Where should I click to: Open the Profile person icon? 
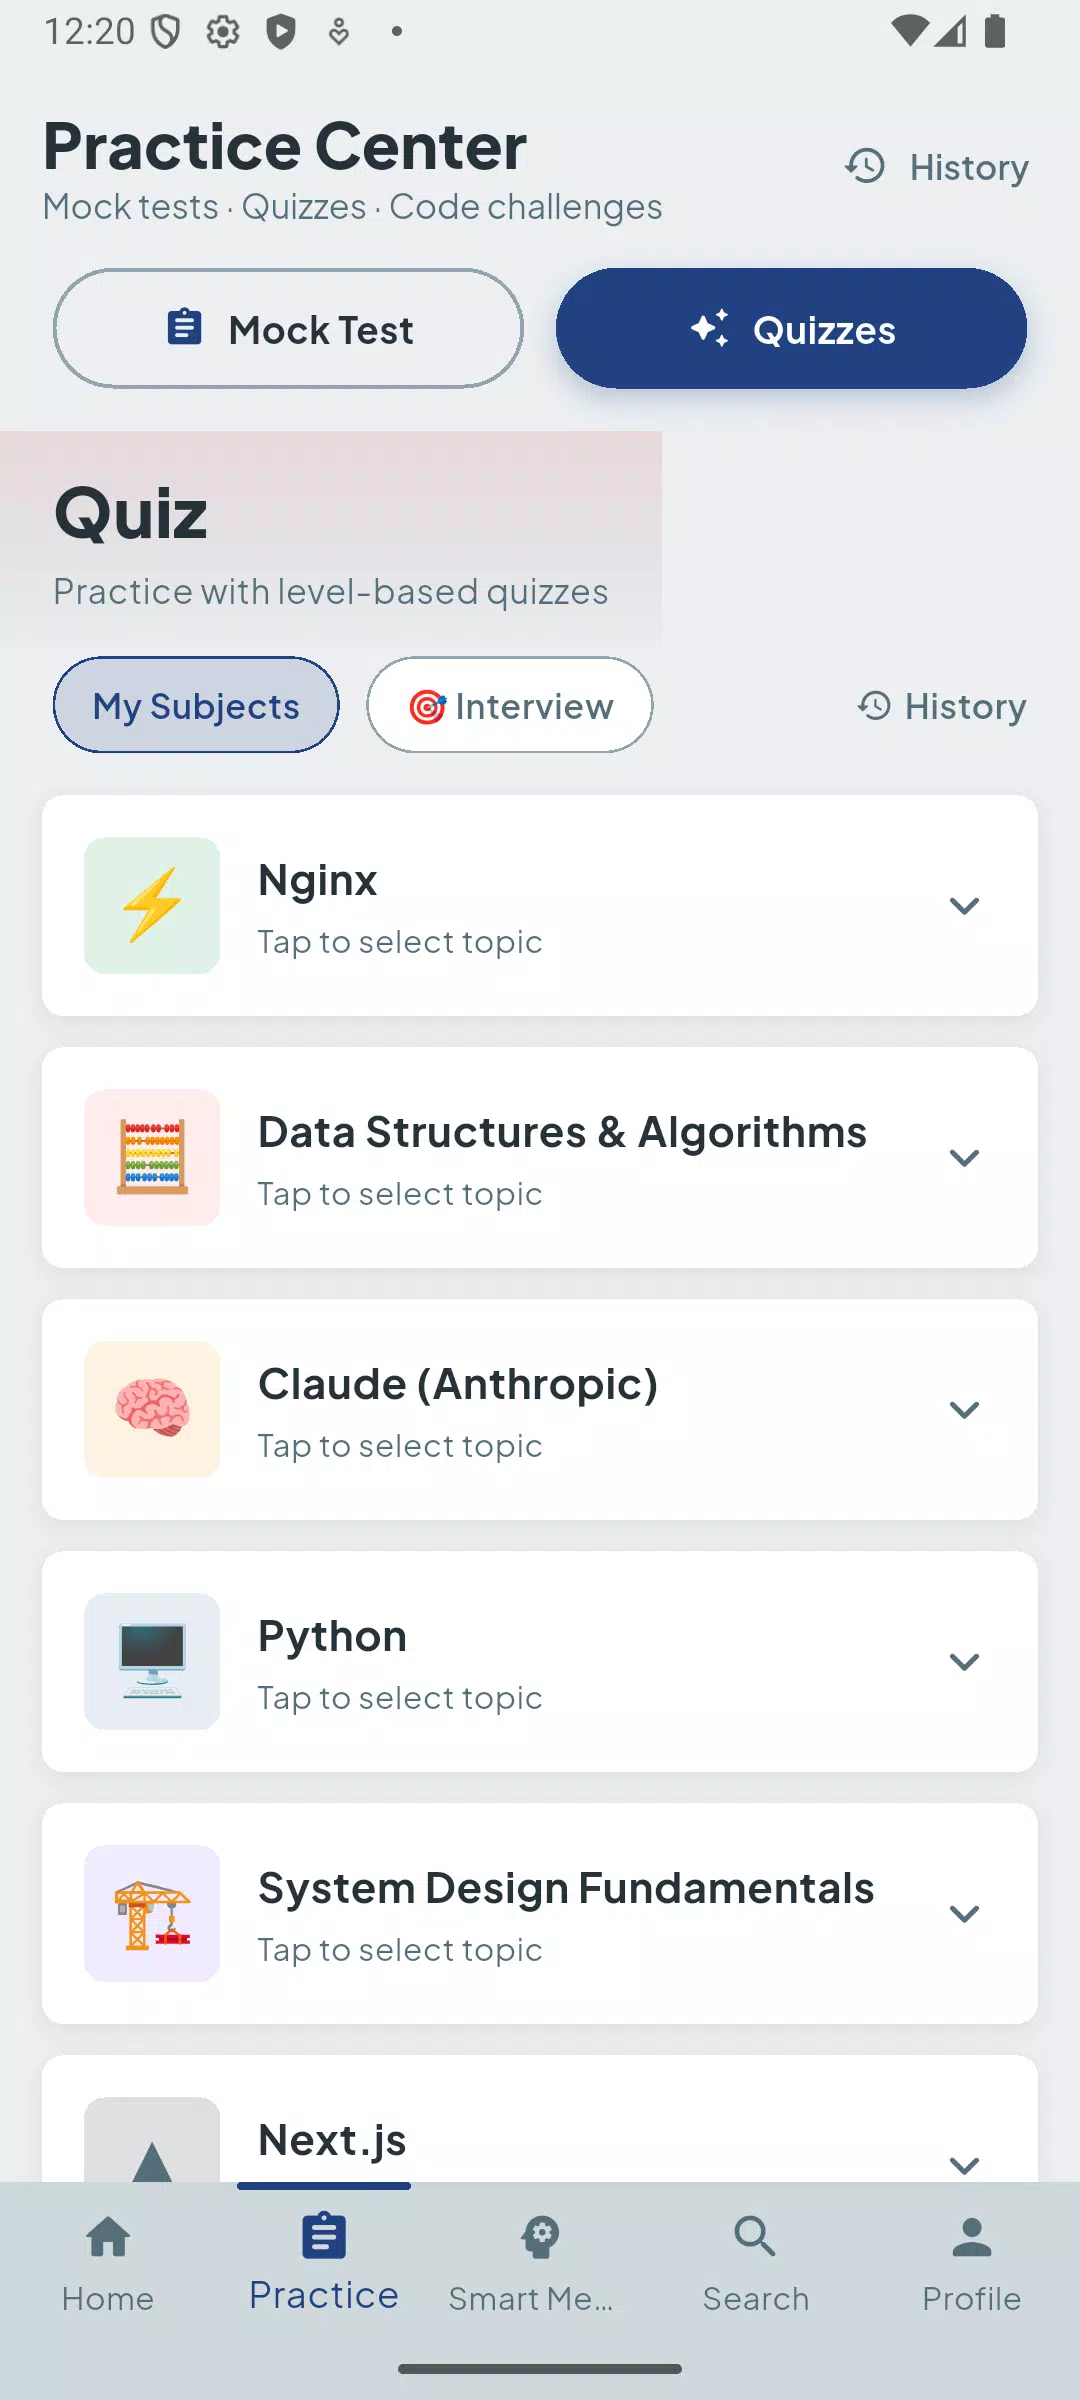click(971, 2237)
